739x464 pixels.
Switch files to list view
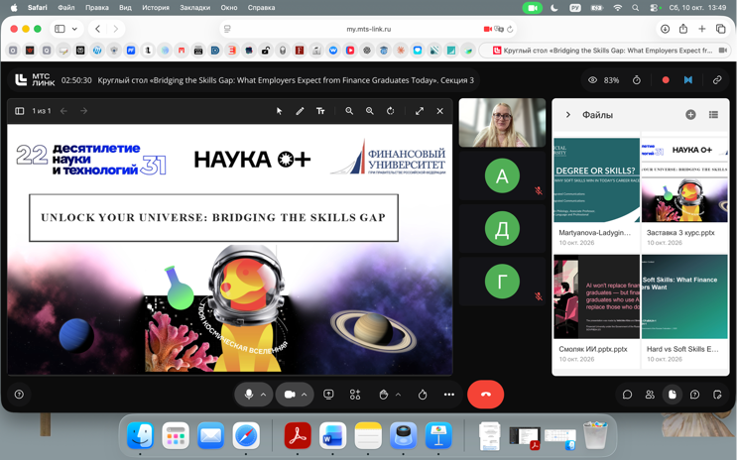pos(714,114)
